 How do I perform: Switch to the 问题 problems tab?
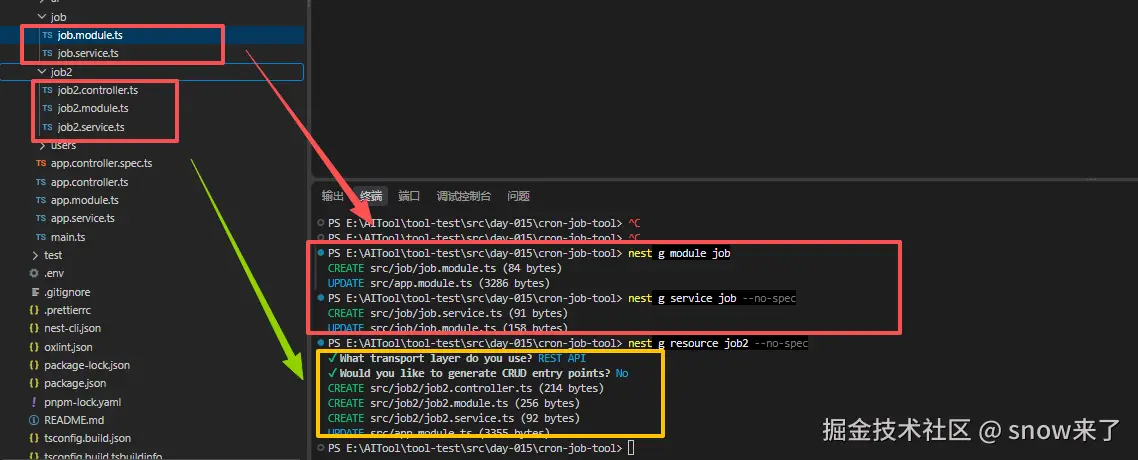point(519,196)
